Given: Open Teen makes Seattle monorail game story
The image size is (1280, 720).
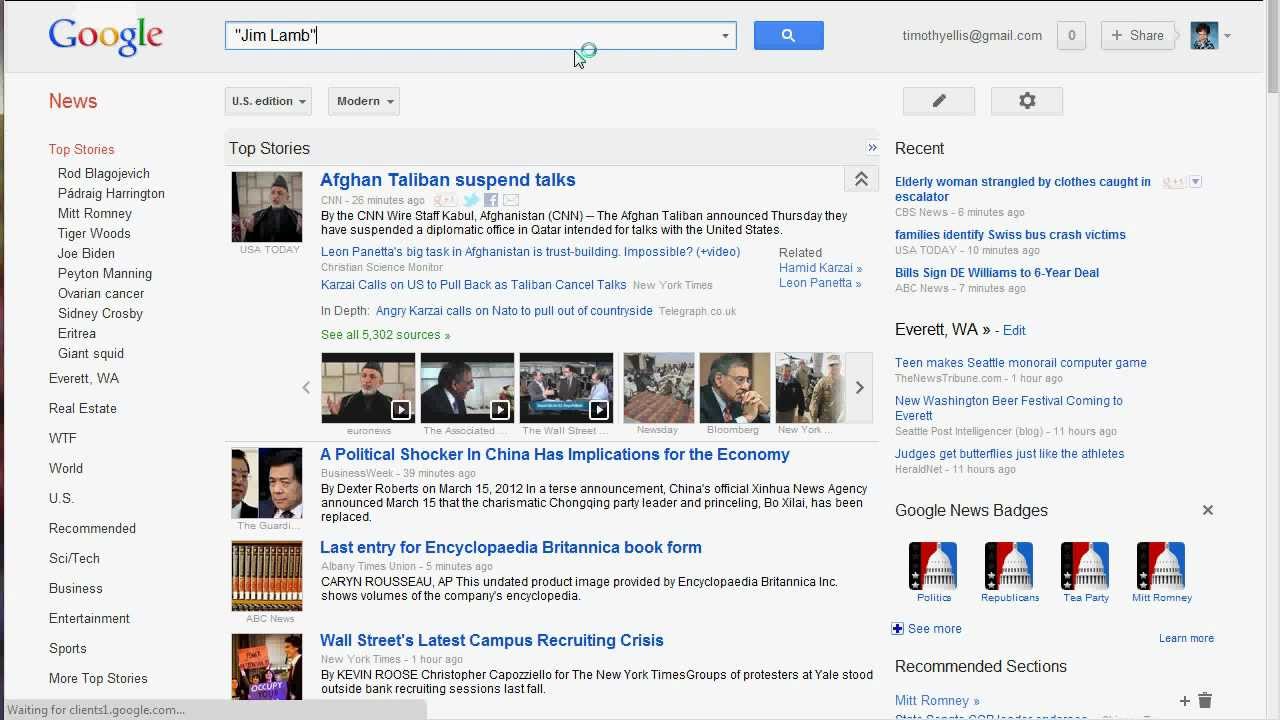Looking at the screenshot, I should (x=1021, y=363).
